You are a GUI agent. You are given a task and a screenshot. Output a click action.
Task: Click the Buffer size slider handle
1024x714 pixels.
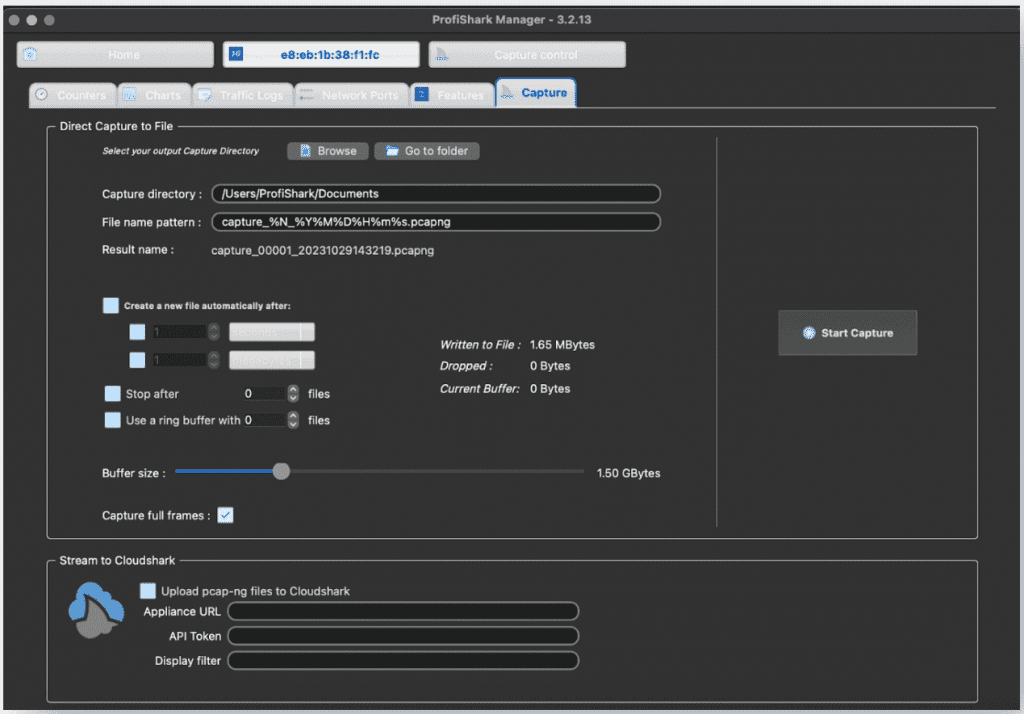[281, 472]
